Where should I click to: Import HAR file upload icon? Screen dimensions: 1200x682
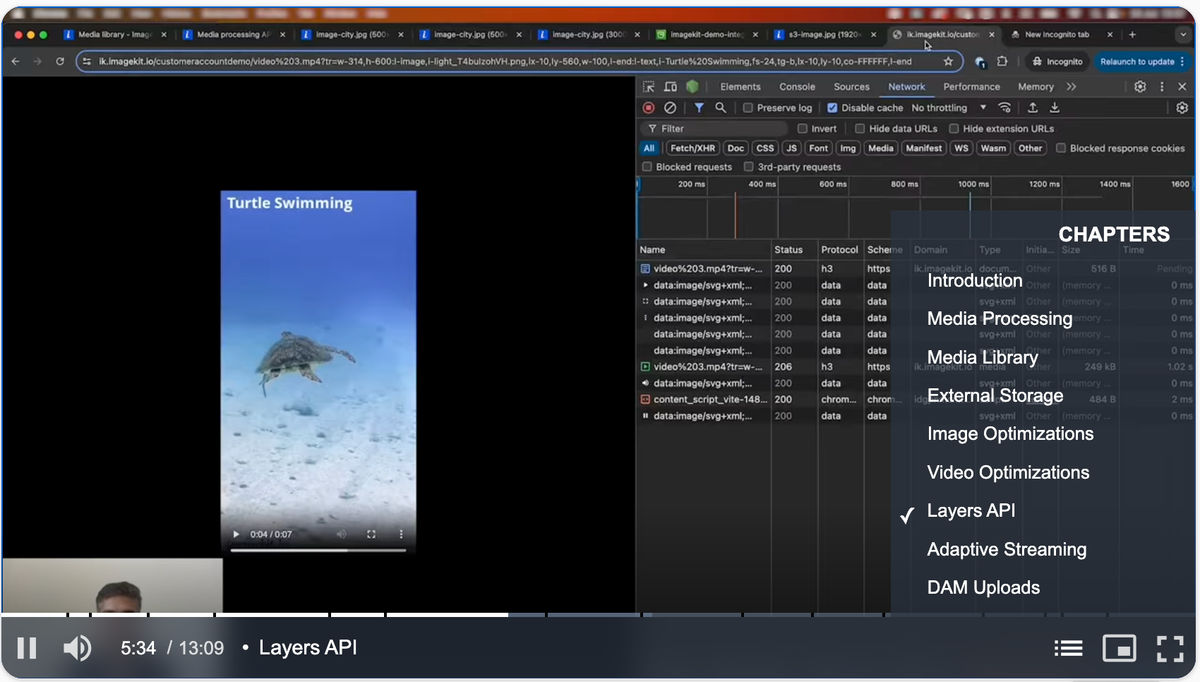1033,108
